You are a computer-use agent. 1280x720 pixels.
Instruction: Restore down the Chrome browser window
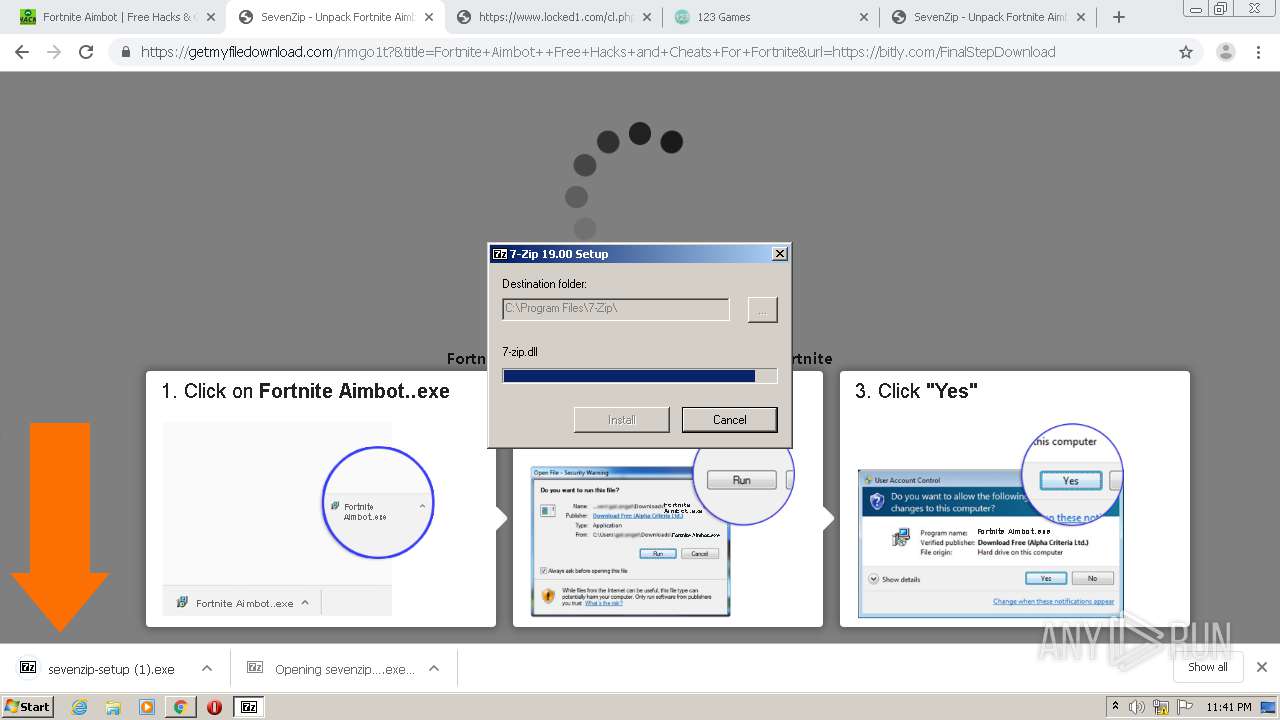1221,8
